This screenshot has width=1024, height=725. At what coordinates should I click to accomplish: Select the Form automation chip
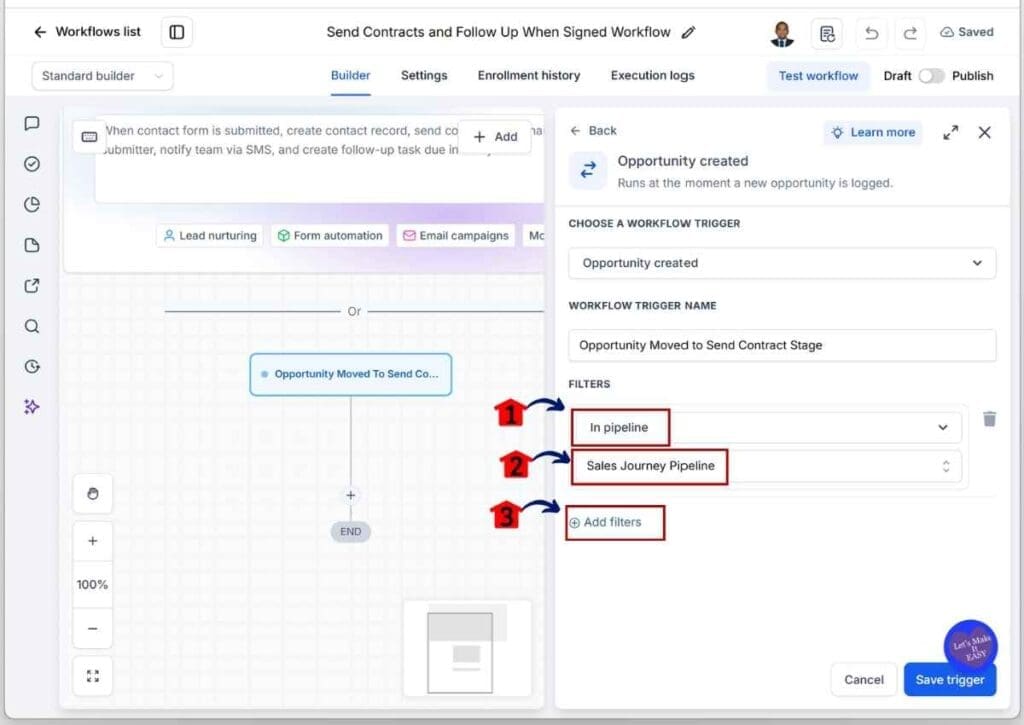click(330, 235)
